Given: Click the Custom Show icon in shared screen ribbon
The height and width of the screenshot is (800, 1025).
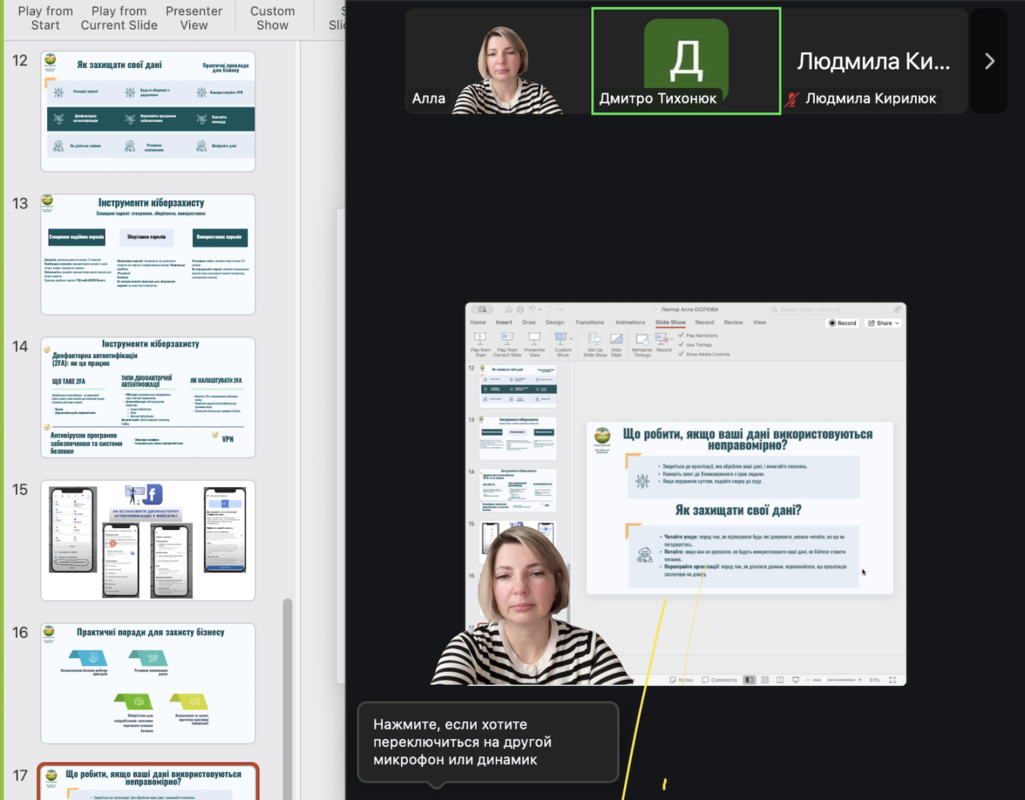Looking at the screenshot, I should pyautogui.click(x=560, y=339).
